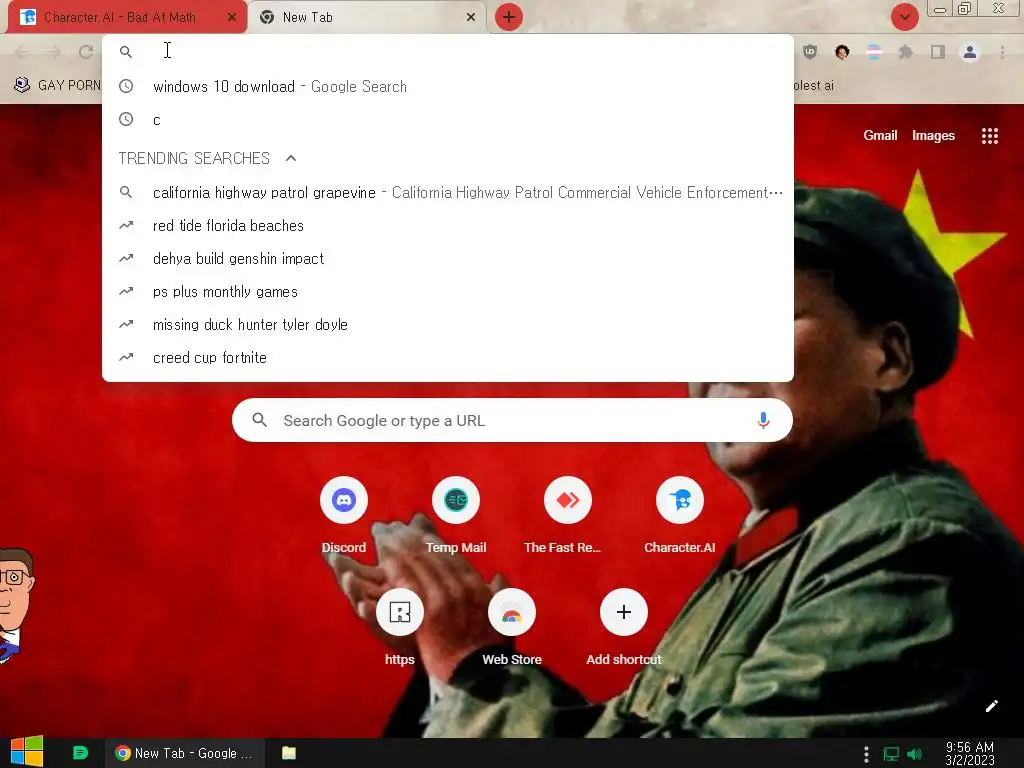The image size is (1024, 768).
Task: Open the Google apps grid
Action: pyautogui.click(x=989, y=136)
